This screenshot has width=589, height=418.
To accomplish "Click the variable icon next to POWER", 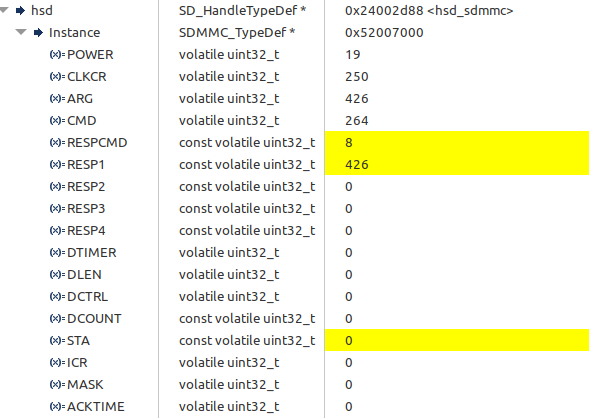I will 57,54.
